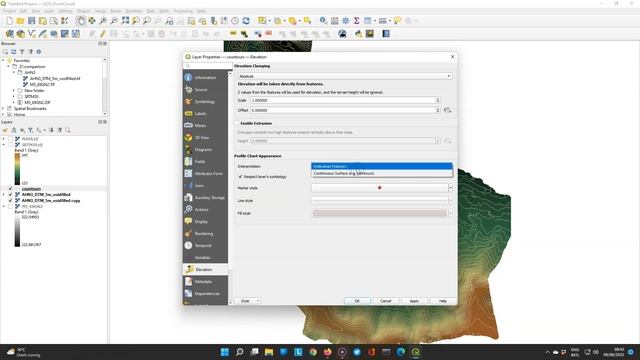Expand the Favorites item in Browser
The height and width of the screenshot is (360, 640).
pyautogui.click(x=3, y=60)
